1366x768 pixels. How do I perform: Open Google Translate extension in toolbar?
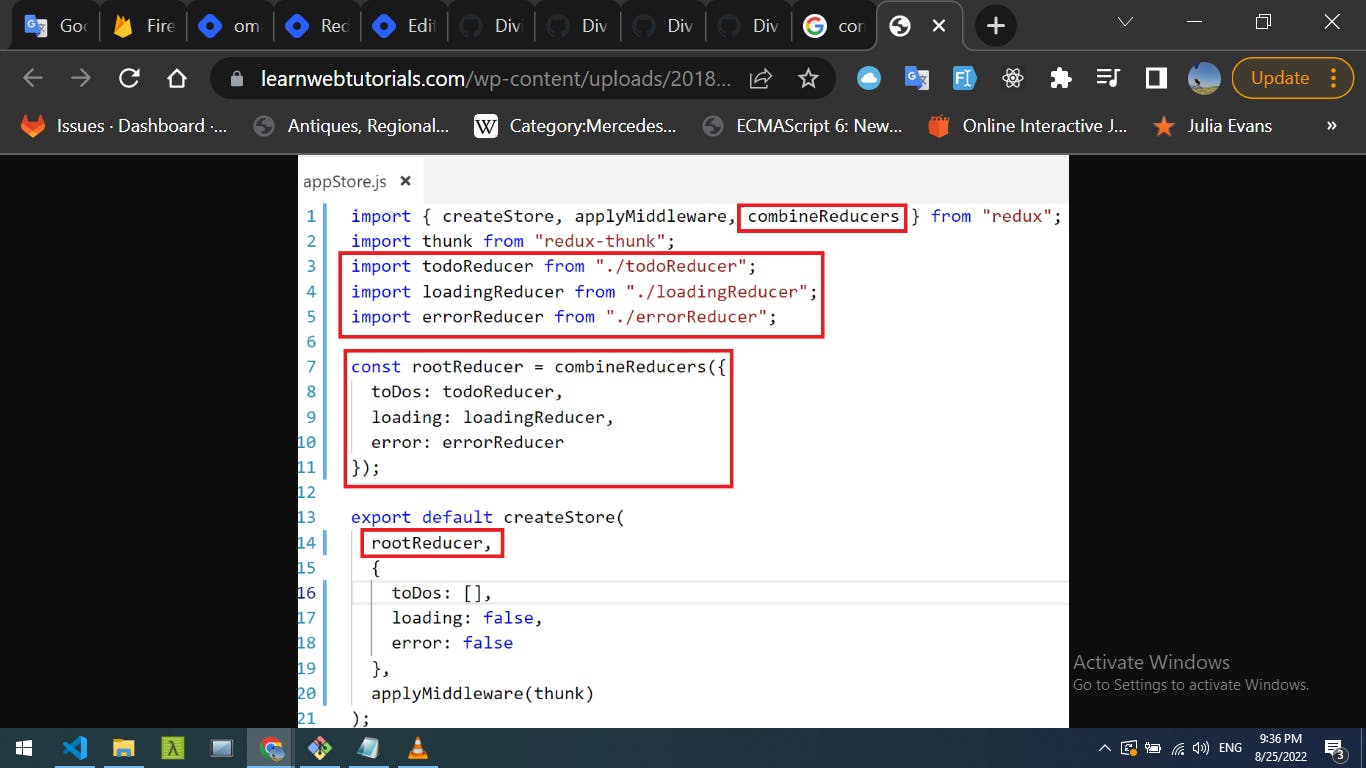point(917,78)
